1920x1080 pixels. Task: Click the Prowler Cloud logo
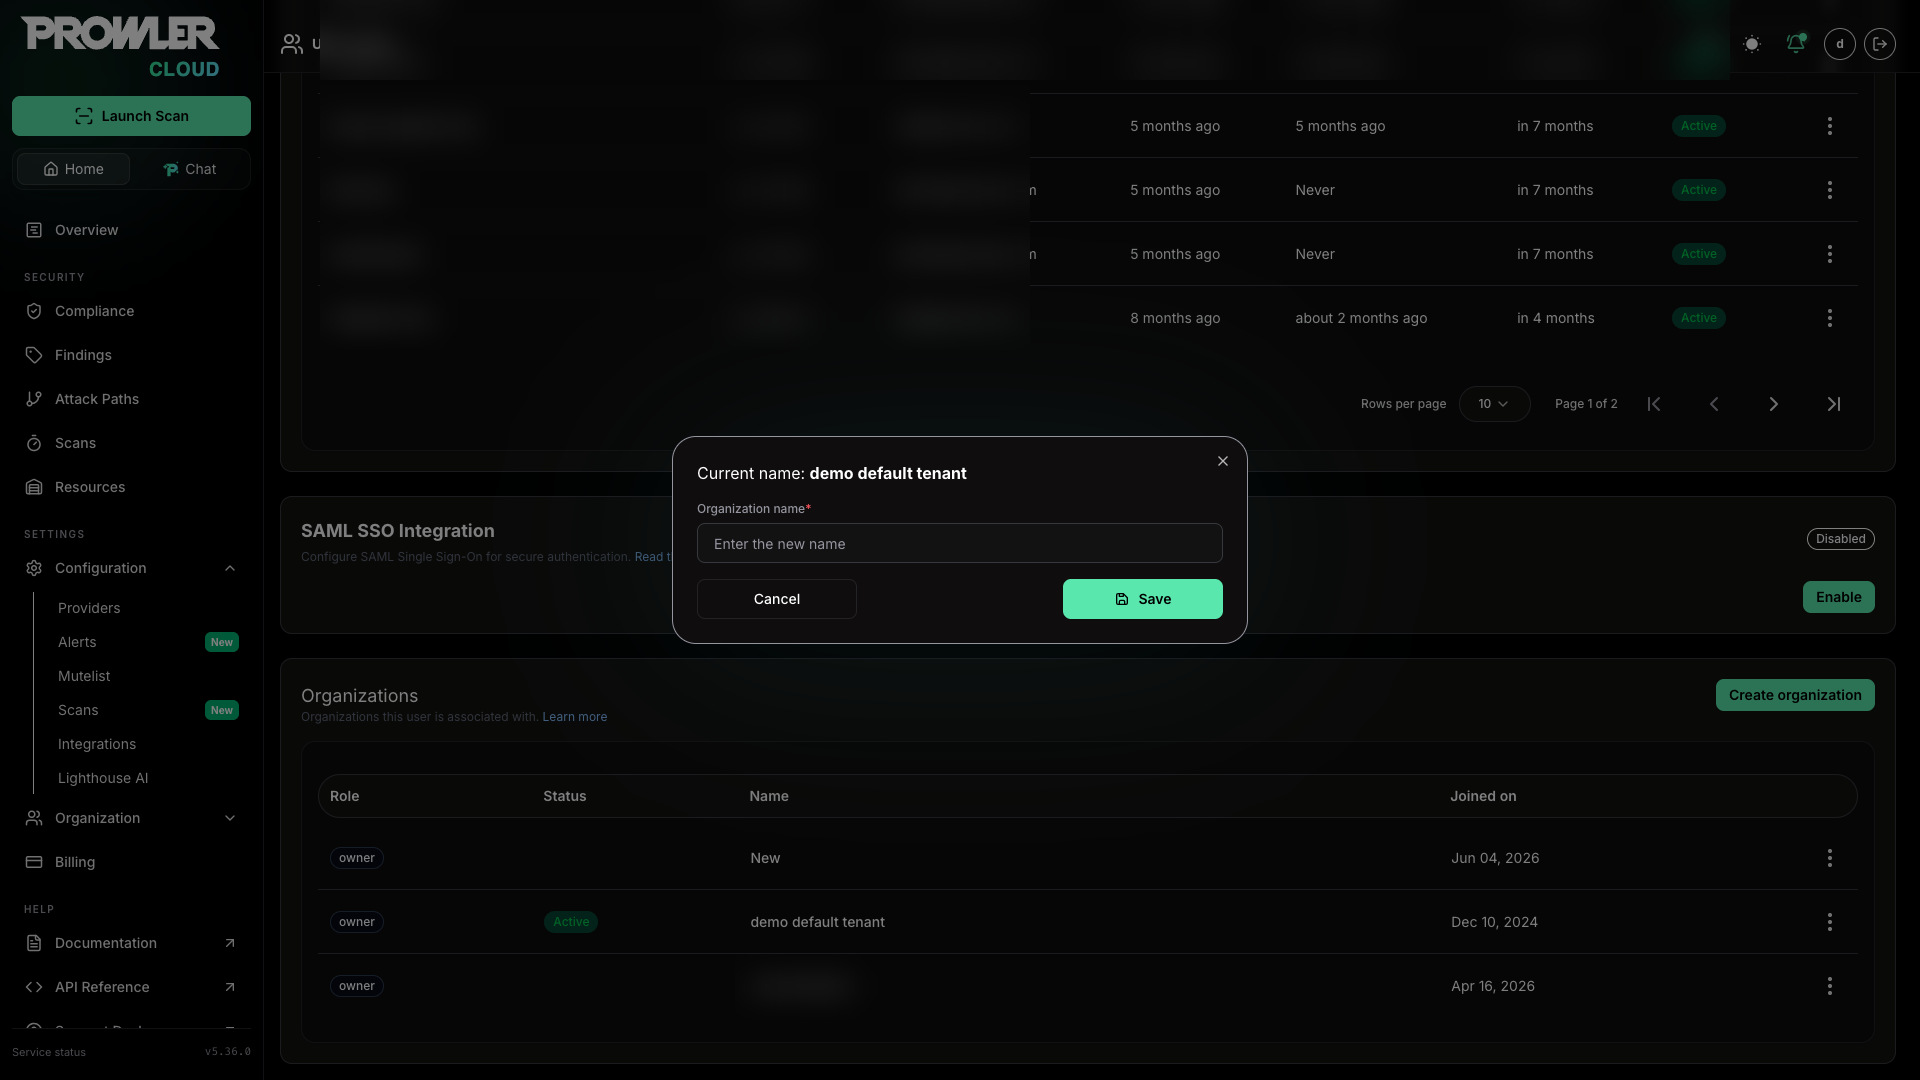pyautogui.click(x=120, y=47)
